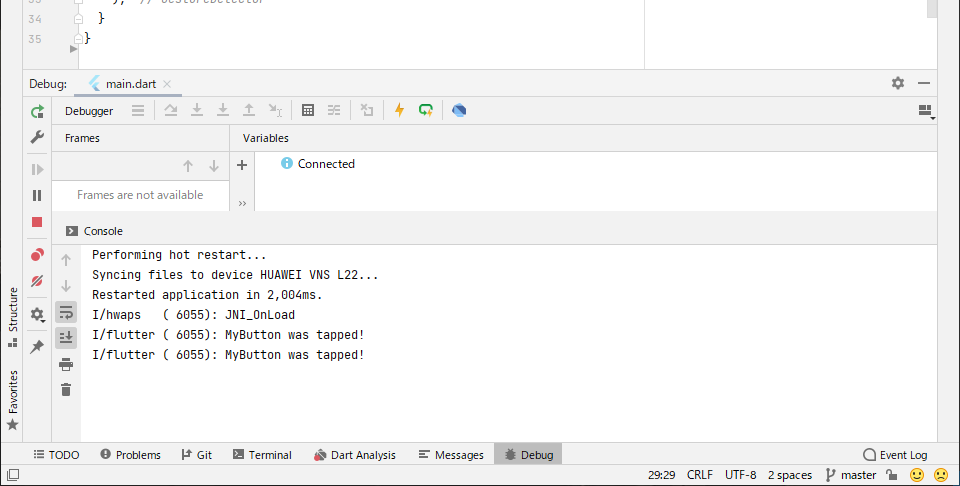Open the Favorites side panel
The height and width of the screenshot is (486, 960).
pyautogui.click(x=13, y=400)
